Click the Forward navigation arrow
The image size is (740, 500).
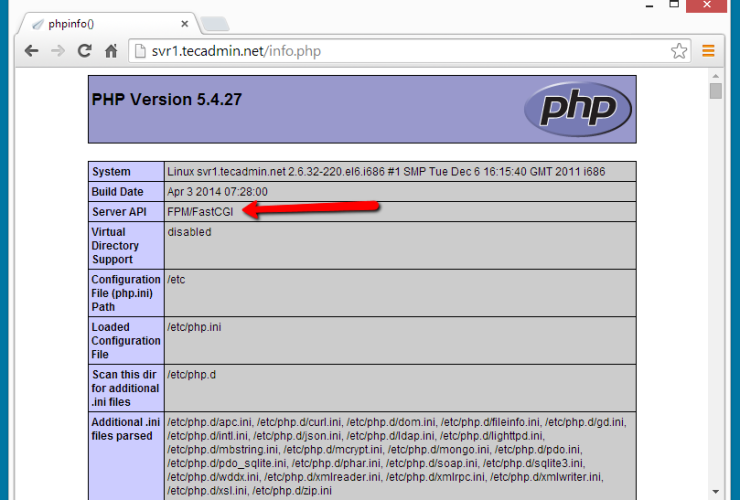click(58, 51)
